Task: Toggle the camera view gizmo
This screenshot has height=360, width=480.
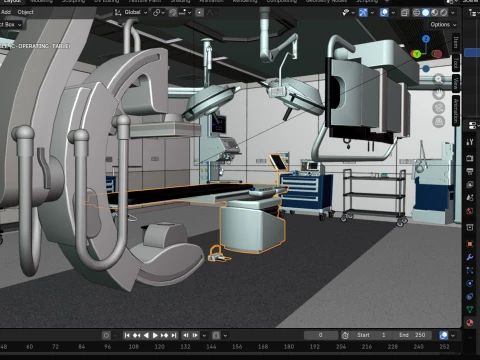Action: pyautogui.click(x=439, y=108)
